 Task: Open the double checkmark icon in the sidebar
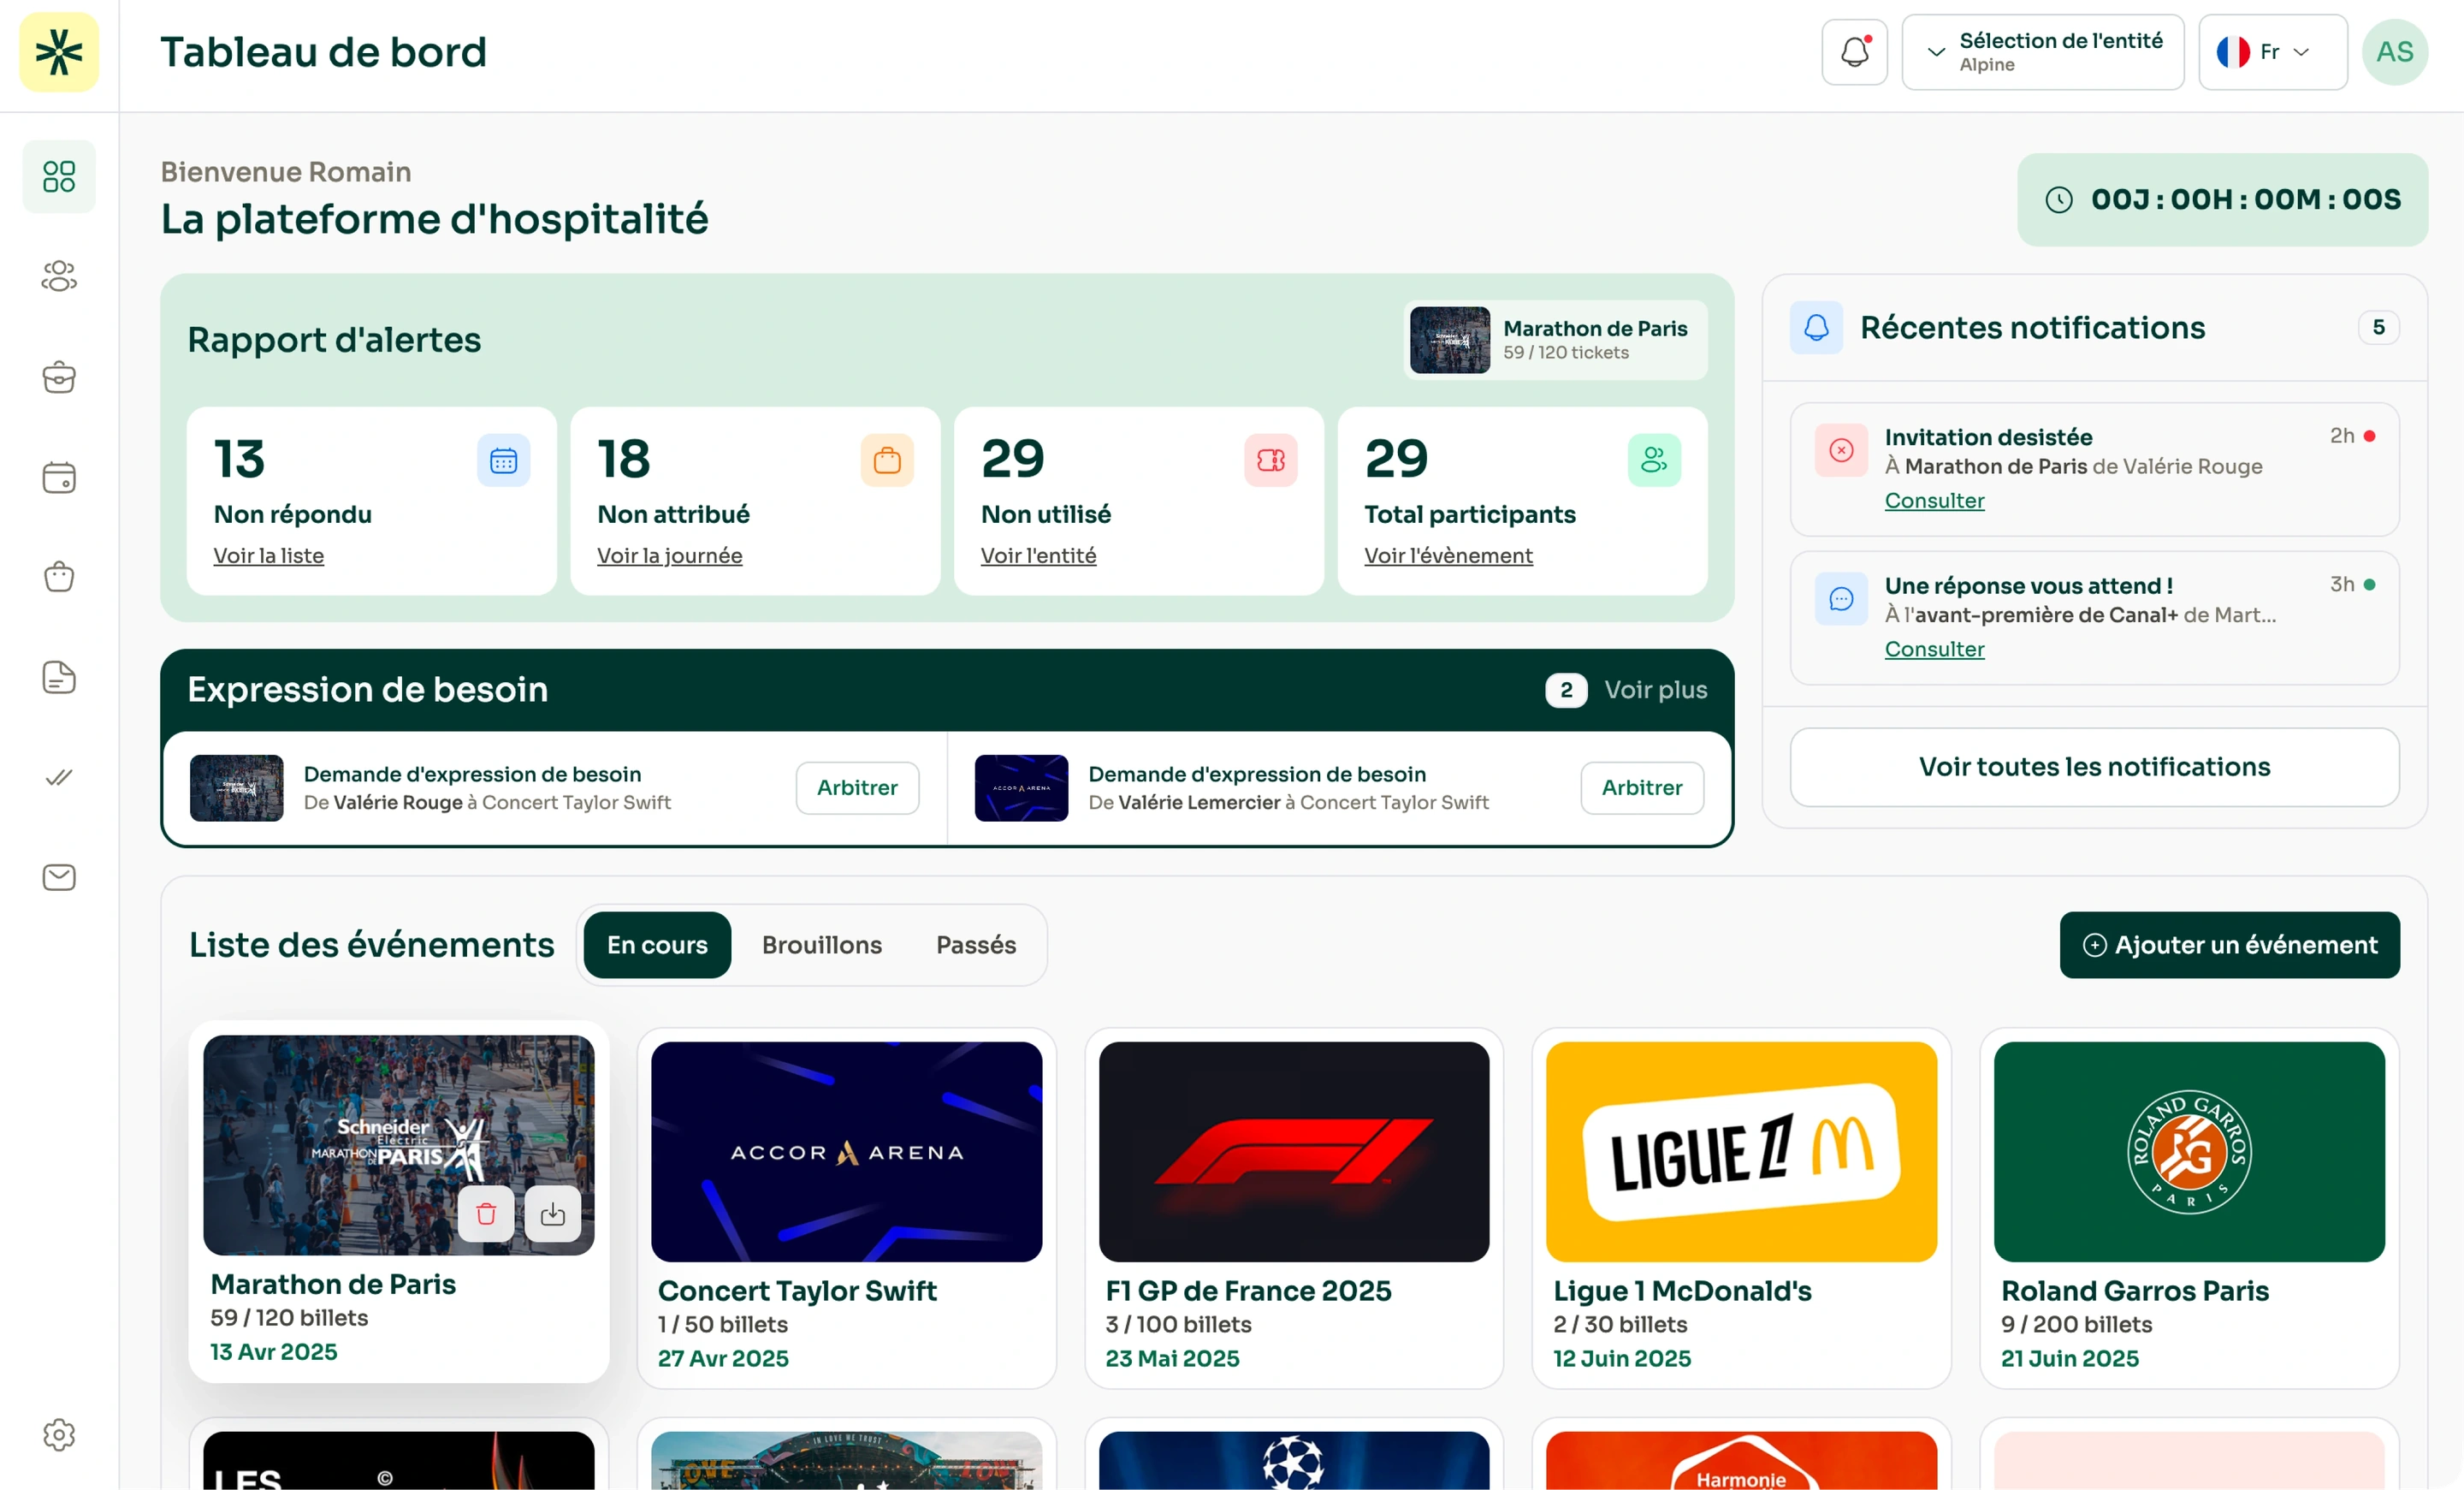point(59,777)
